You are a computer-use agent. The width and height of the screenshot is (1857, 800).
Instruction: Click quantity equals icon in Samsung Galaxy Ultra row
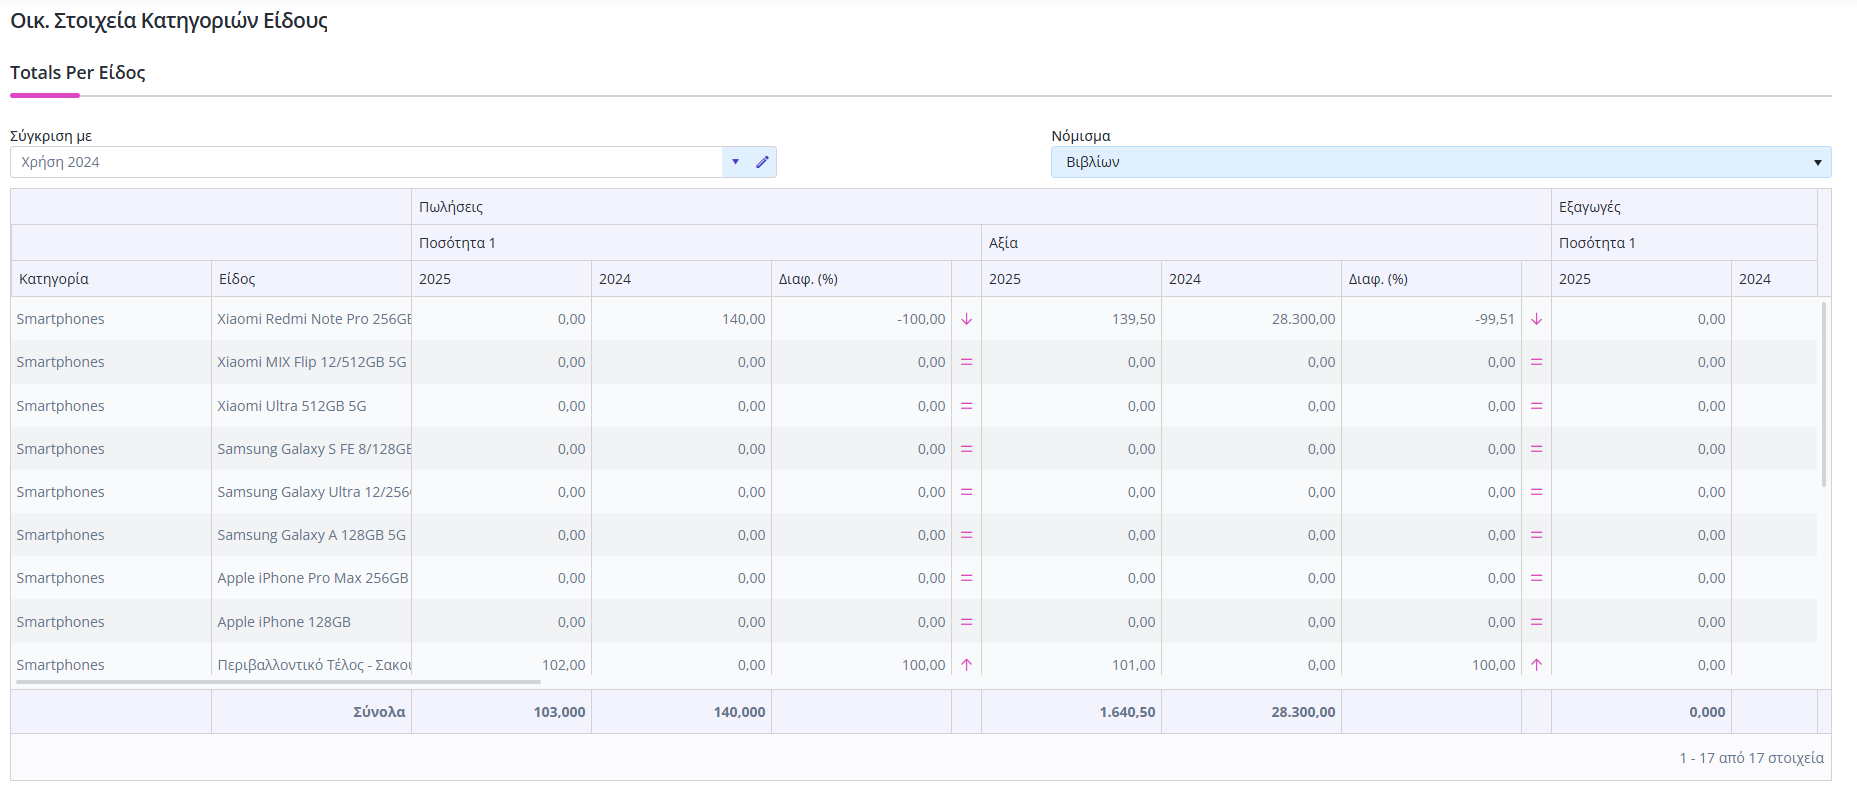(x=966, y=492)
